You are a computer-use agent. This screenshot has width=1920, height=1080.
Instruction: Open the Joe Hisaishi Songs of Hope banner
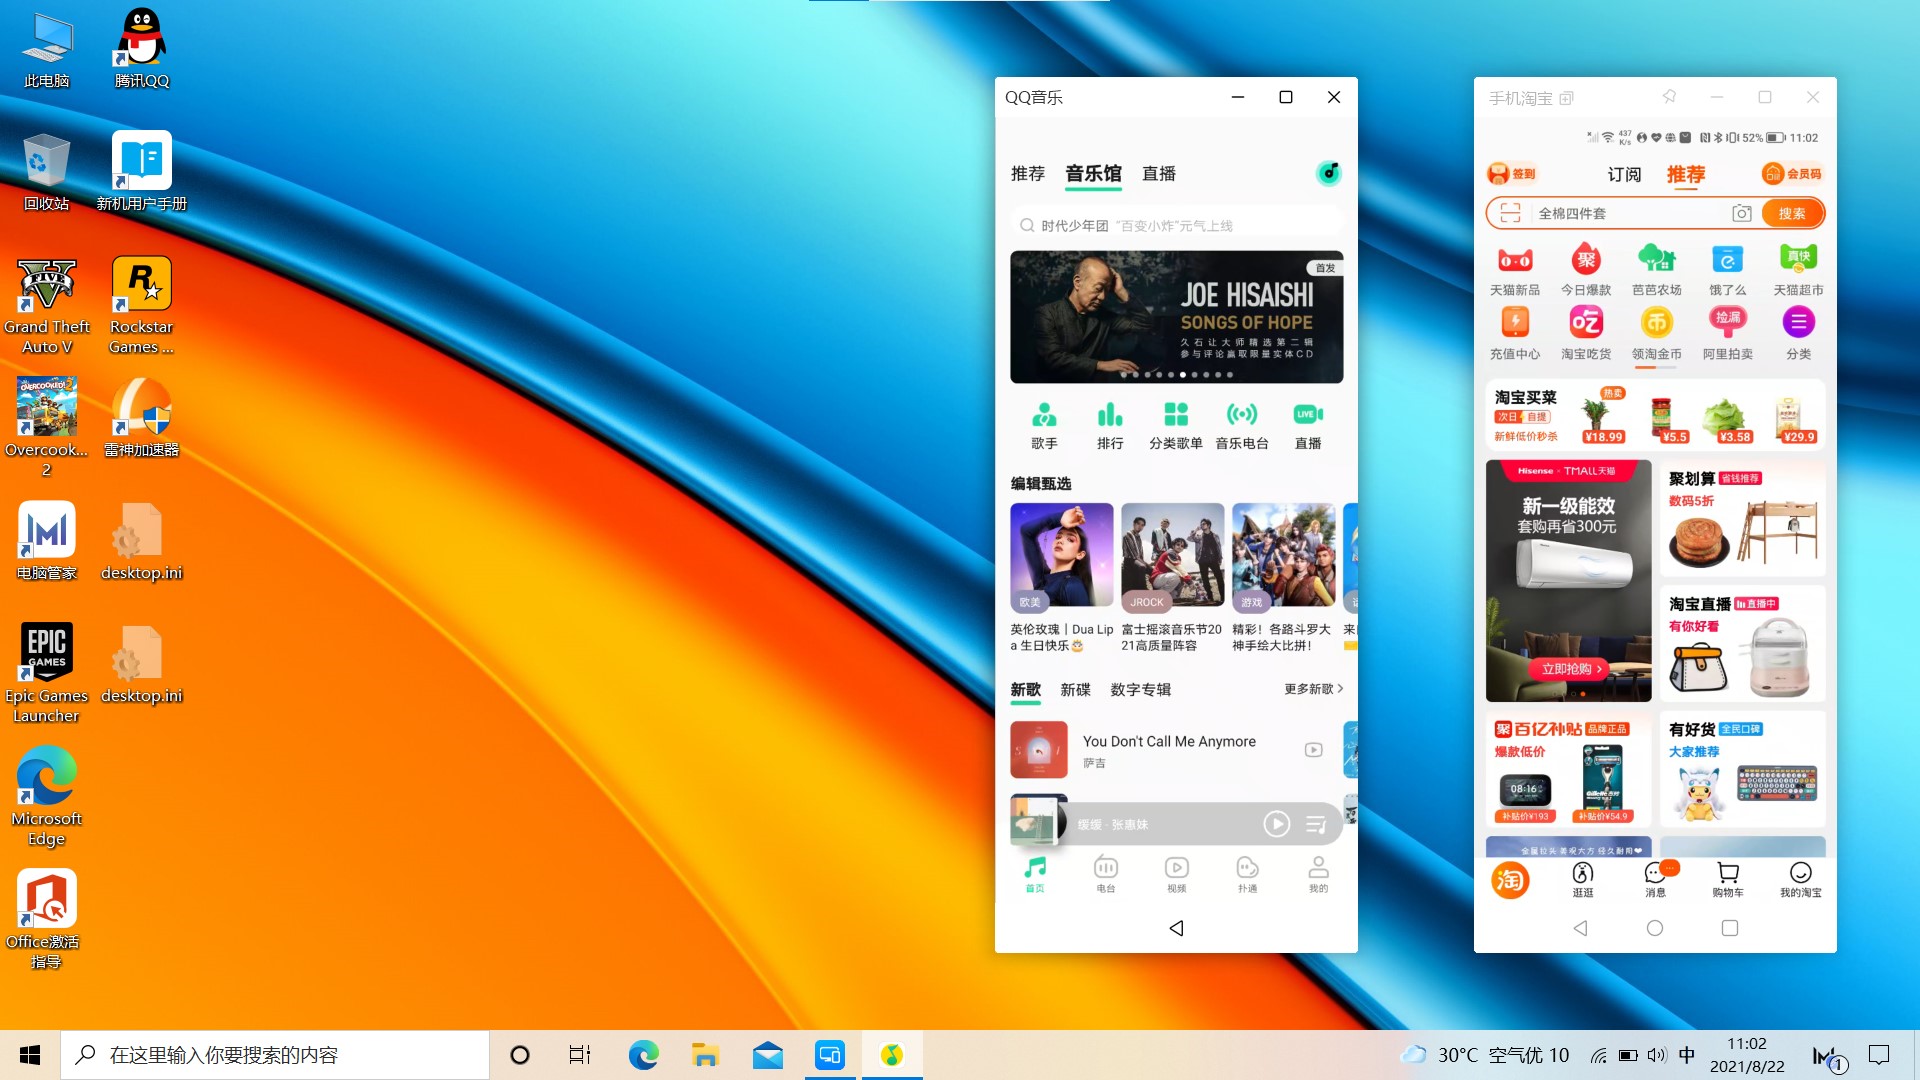pyautogui.click(x=1176, y=317)
